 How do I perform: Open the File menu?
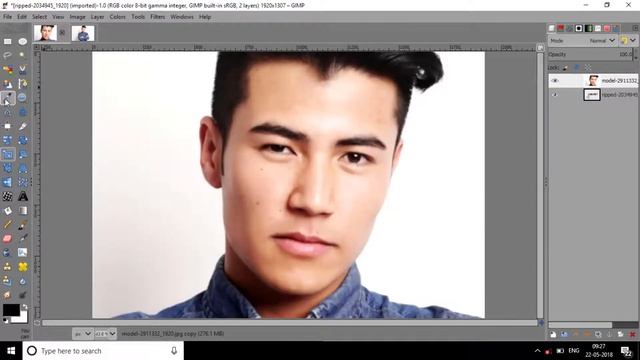tap(8, 17)
